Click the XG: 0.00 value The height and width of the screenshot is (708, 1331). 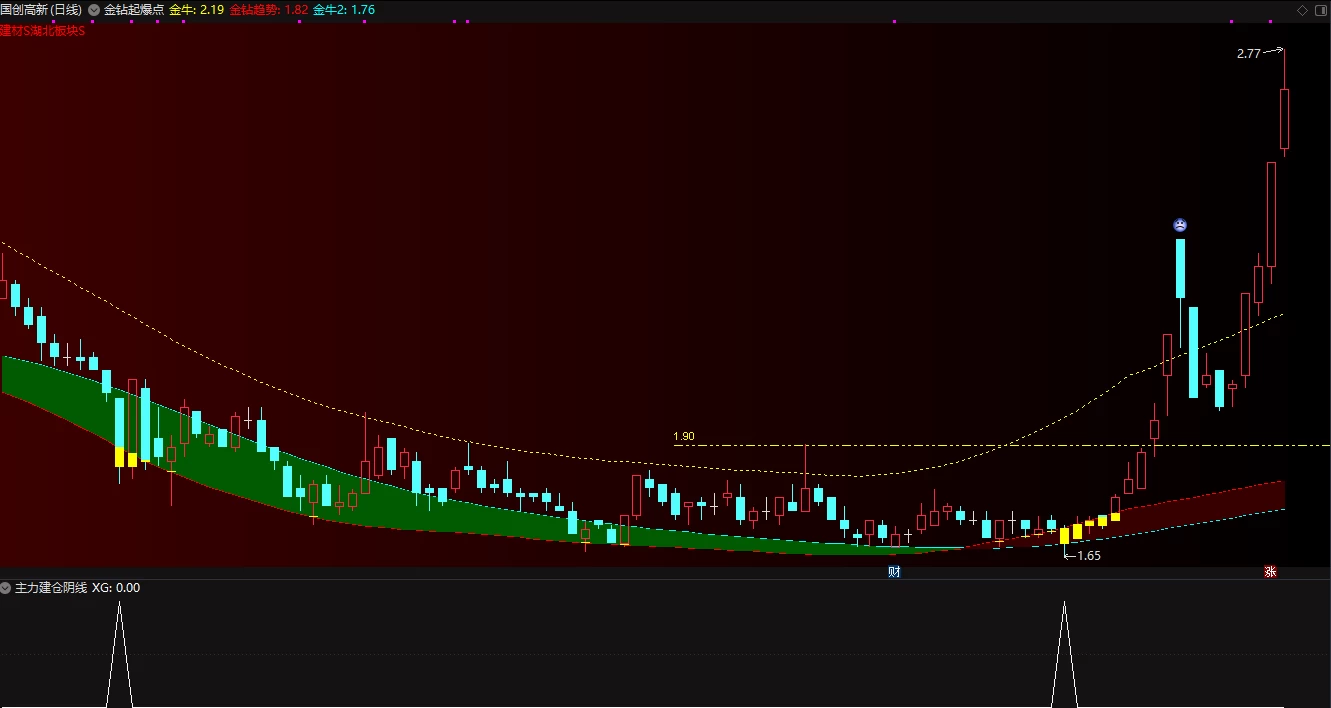(x=116, y=588)
